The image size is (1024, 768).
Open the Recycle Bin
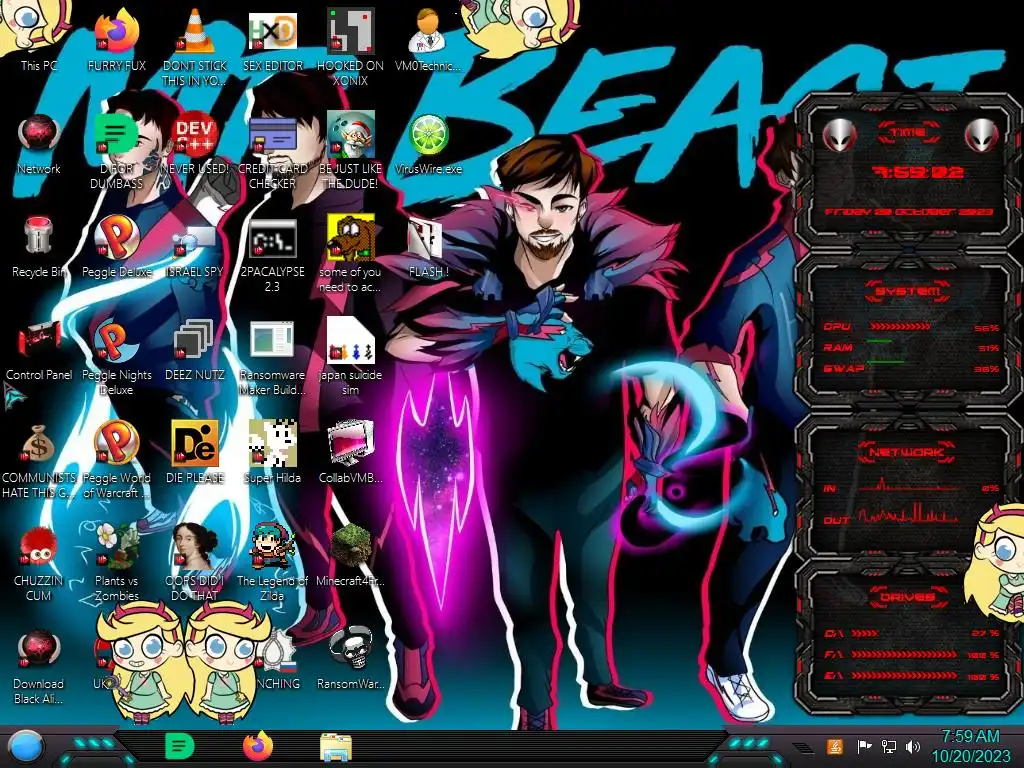coord(39,247)
